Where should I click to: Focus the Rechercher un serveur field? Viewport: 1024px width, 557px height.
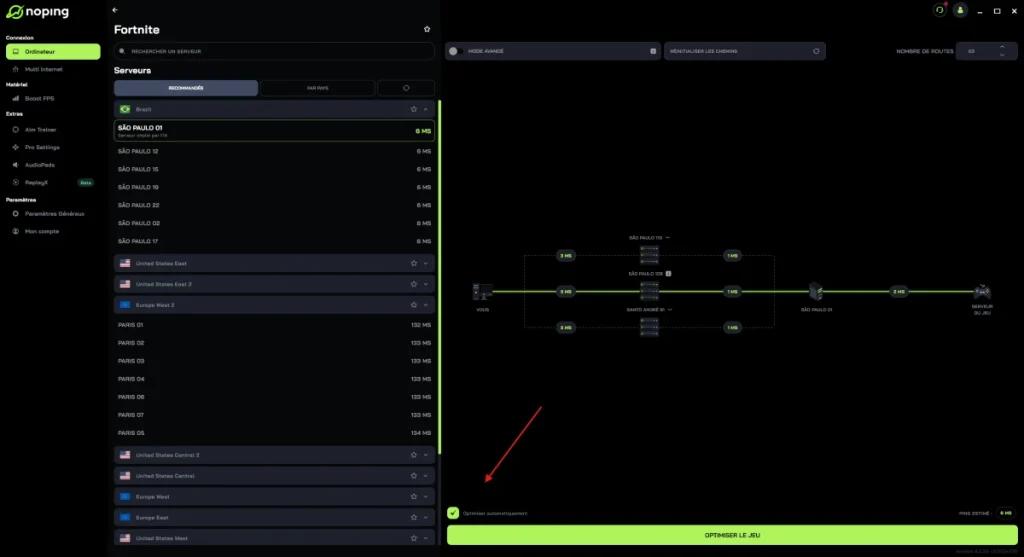(x=274, y=51)
